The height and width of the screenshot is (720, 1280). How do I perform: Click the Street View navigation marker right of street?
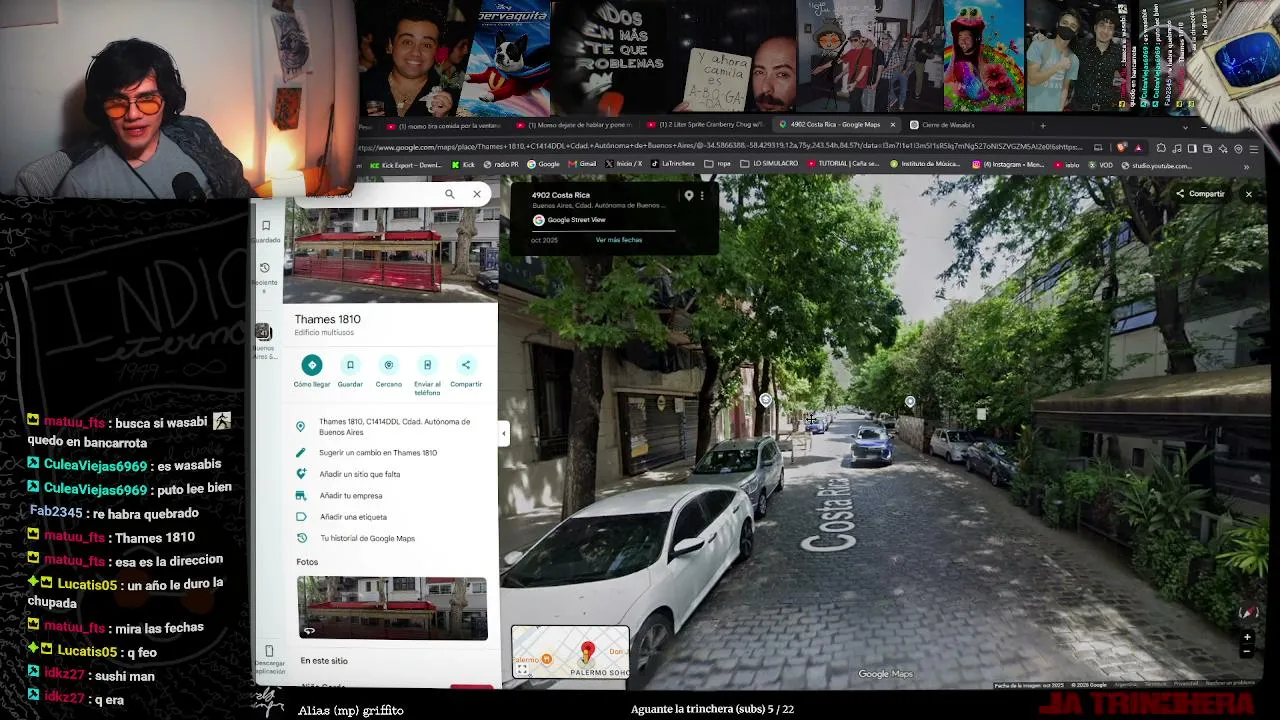(909, 401)
